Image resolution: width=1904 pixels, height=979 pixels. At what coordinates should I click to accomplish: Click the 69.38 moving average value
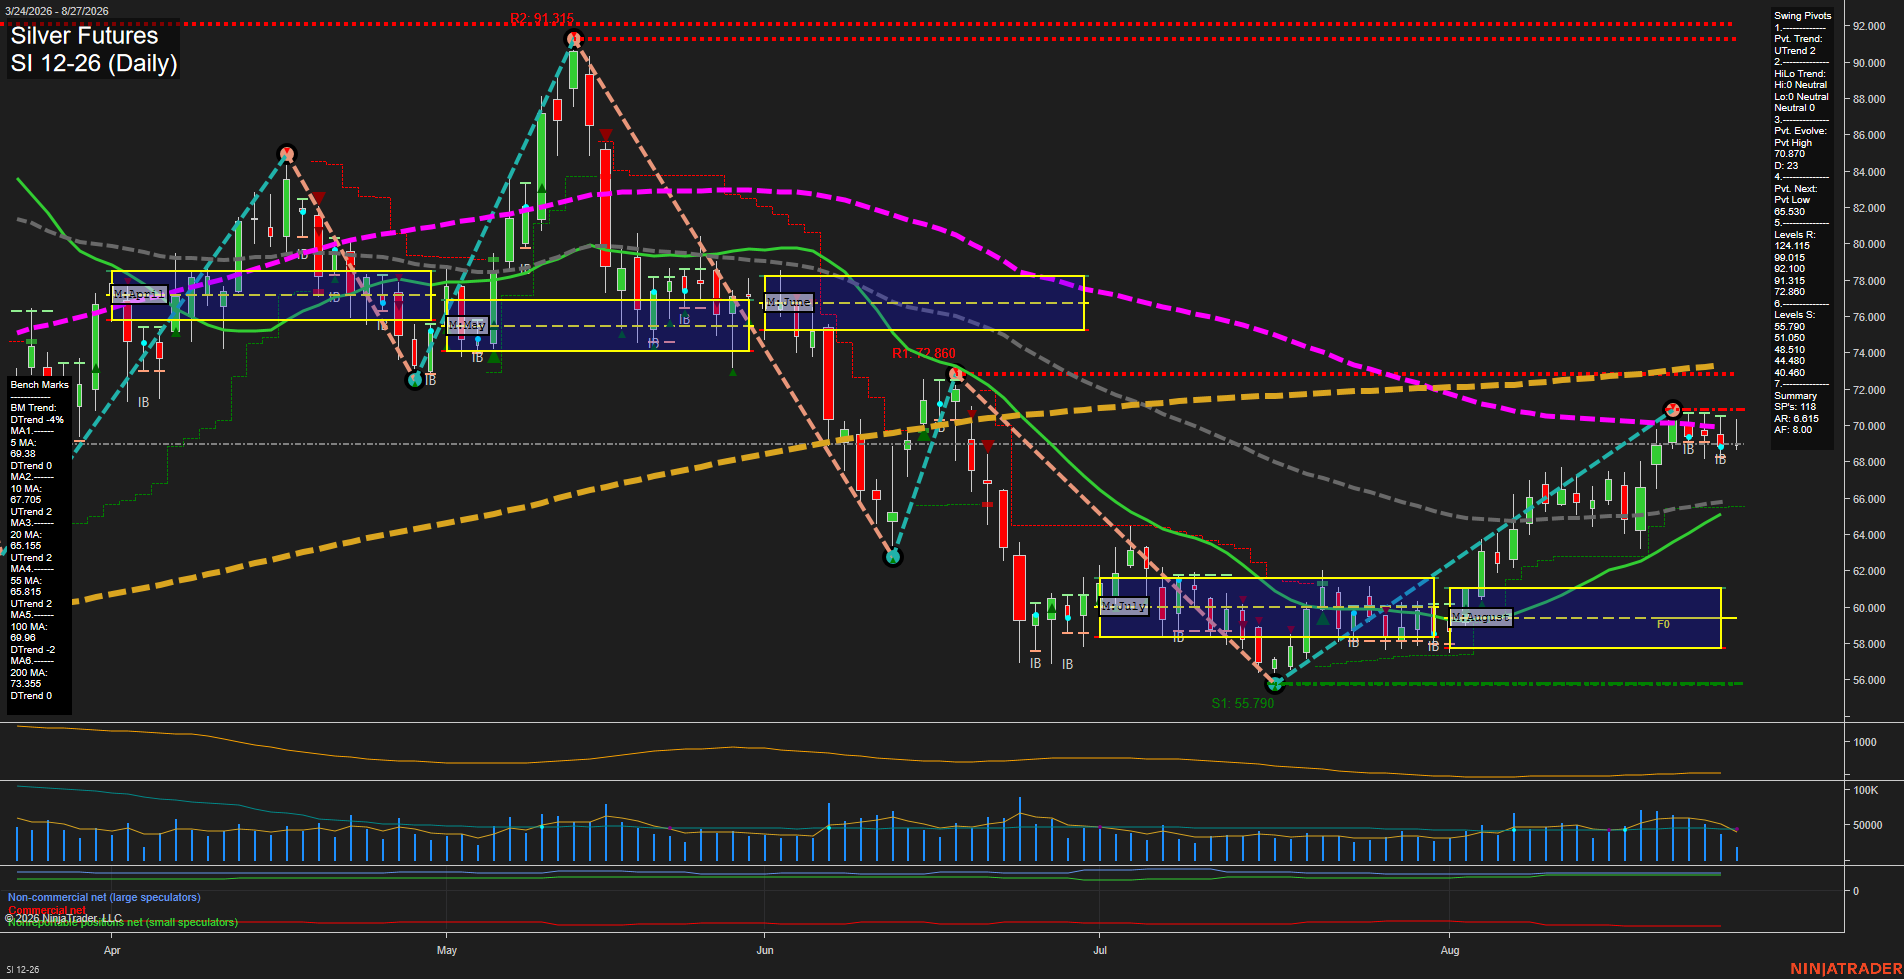23,454
